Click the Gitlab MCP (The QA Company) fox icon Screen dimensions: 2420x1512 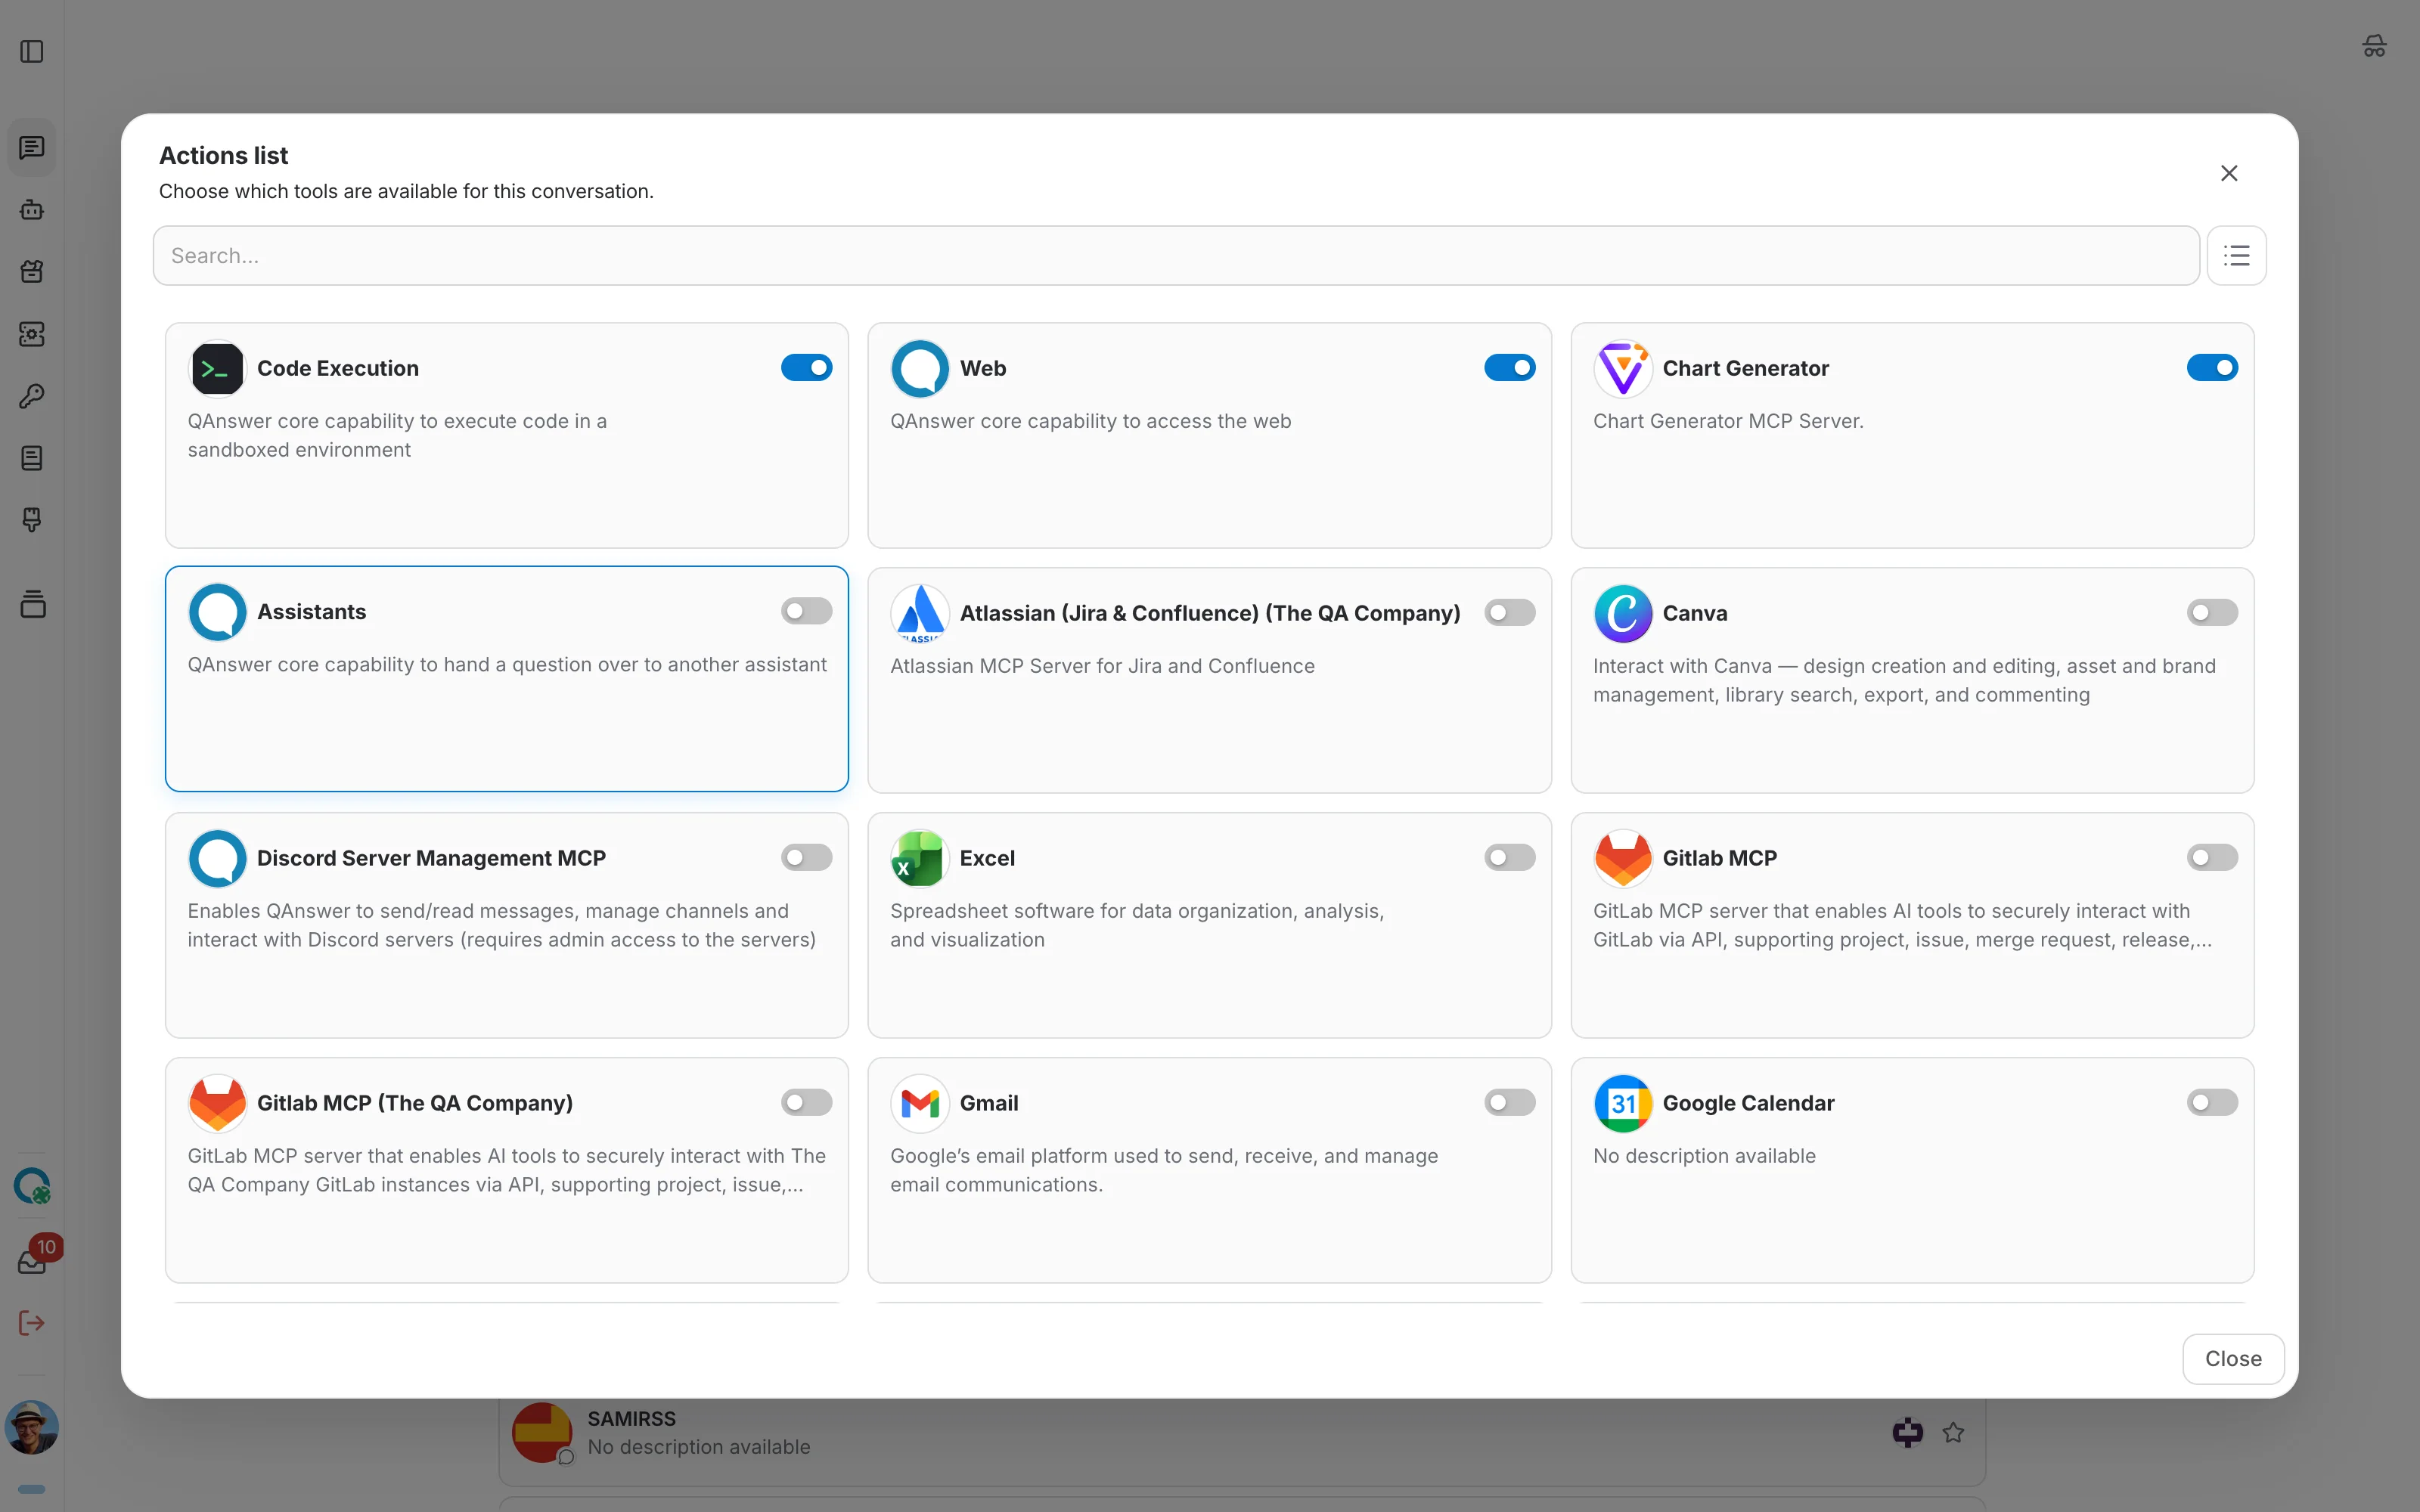pyautogui.click(x=217, y=1104)
